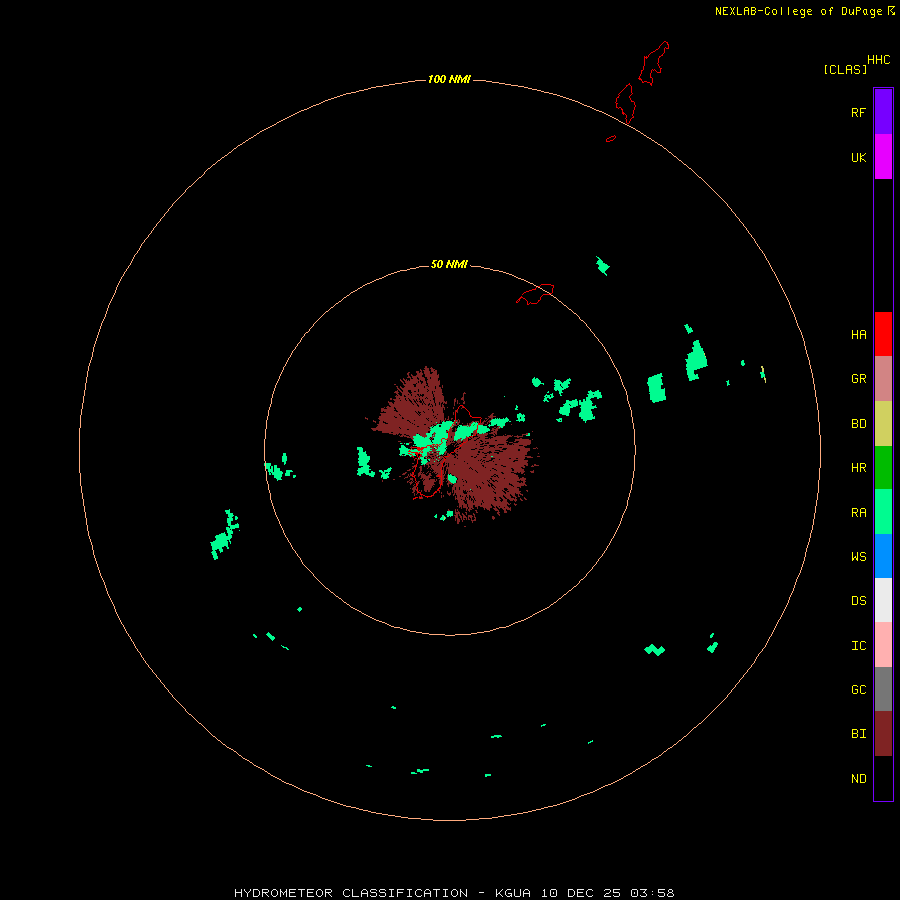Click the WS blue legend swatch
Screen dimensions: 900x900
(x=883, y=556)
